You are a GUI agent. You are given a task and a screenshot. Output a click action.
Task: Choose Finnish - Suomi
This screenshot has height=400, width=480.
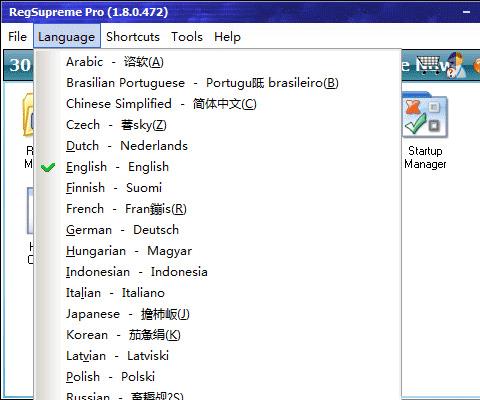[218, 188]
